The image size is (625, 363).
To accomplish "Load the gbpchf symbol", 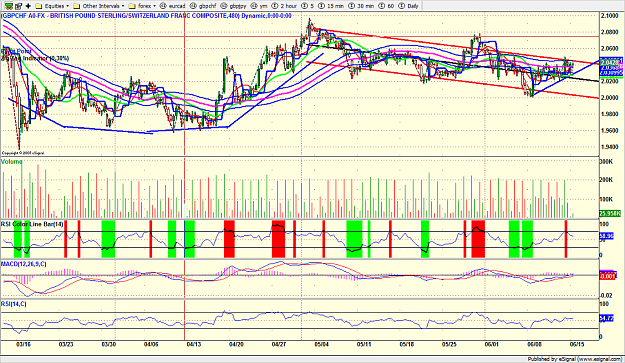I will coord(203,6).
